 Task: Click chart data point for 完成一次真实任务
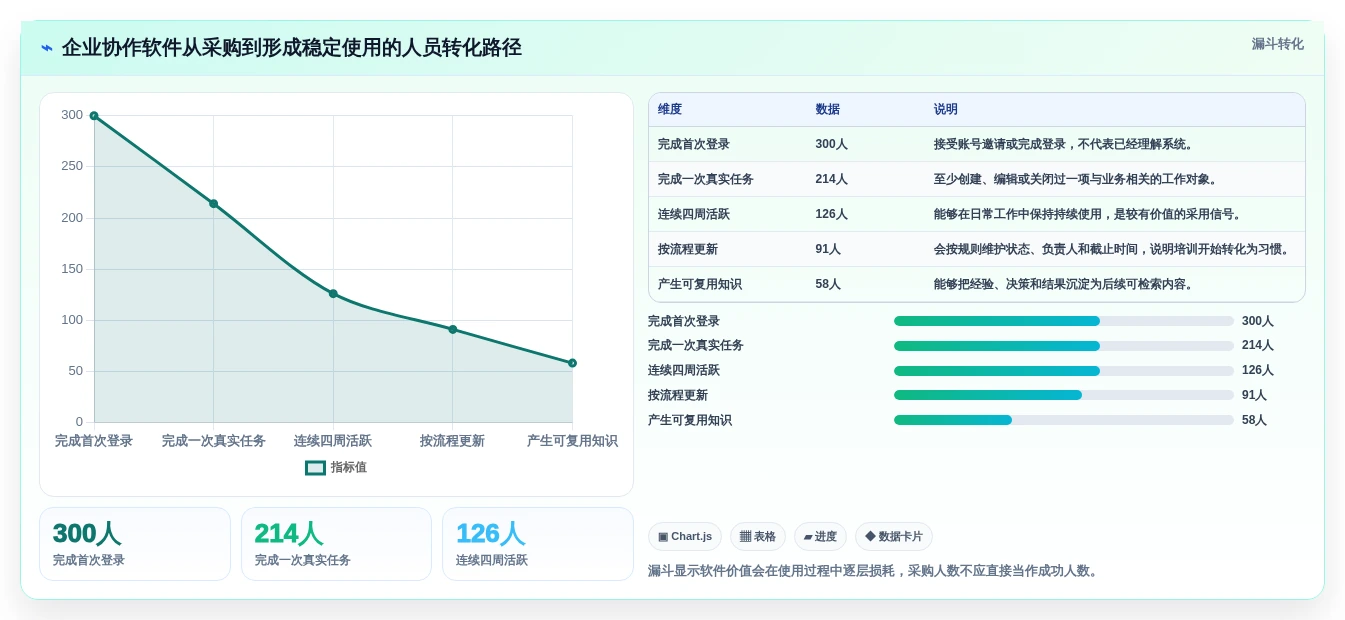tap(213, 204)
